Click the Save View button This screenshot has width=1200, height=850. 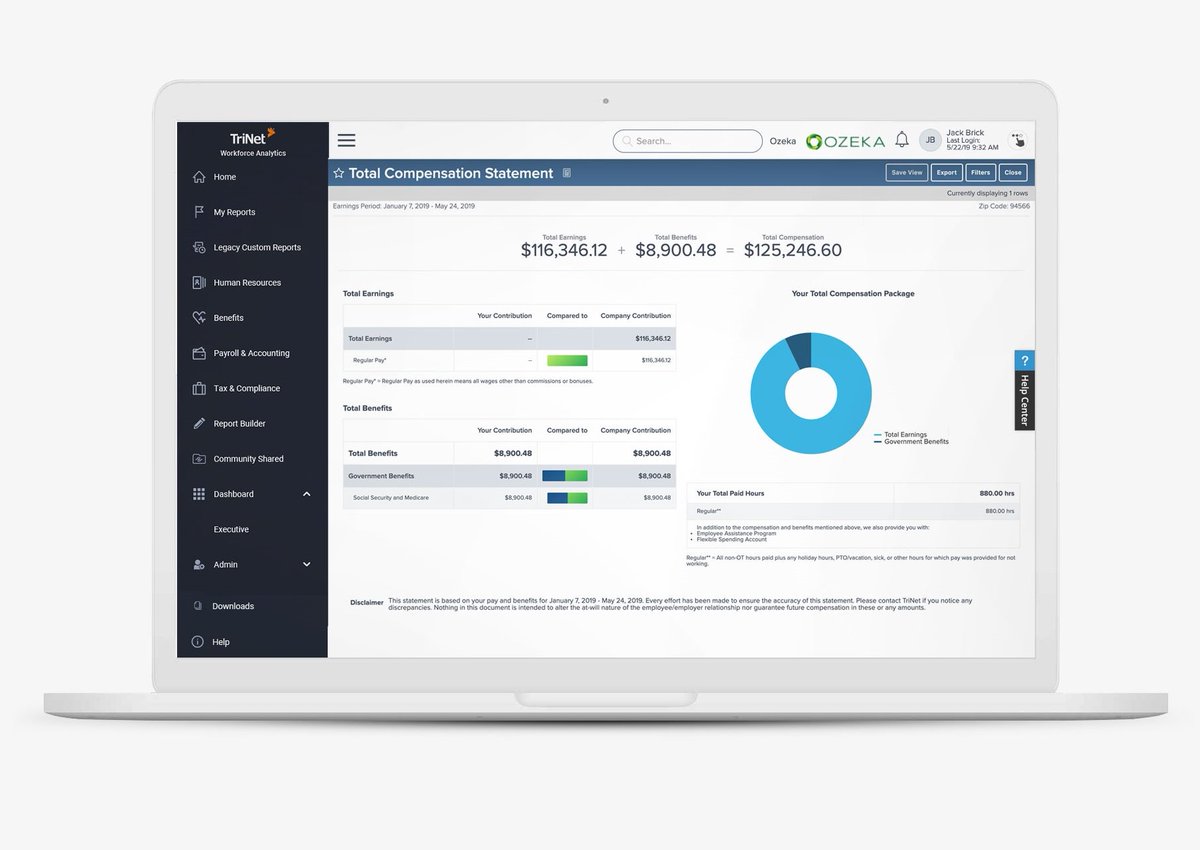pos(907,172)
